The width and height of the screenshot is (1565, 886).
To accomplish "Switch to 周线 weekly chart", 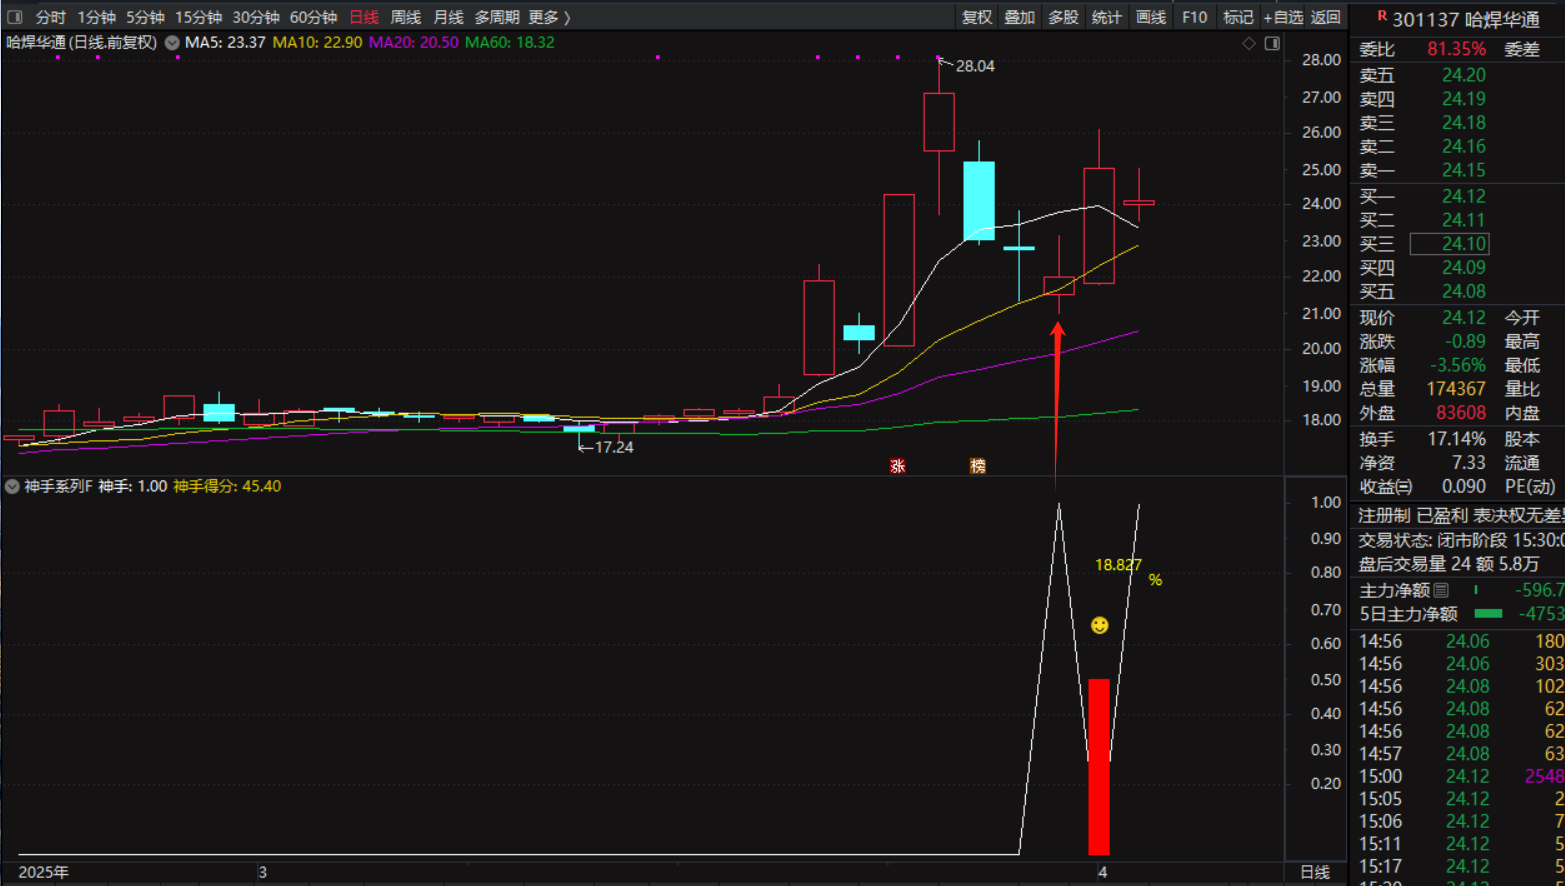I will click(405, 17).
